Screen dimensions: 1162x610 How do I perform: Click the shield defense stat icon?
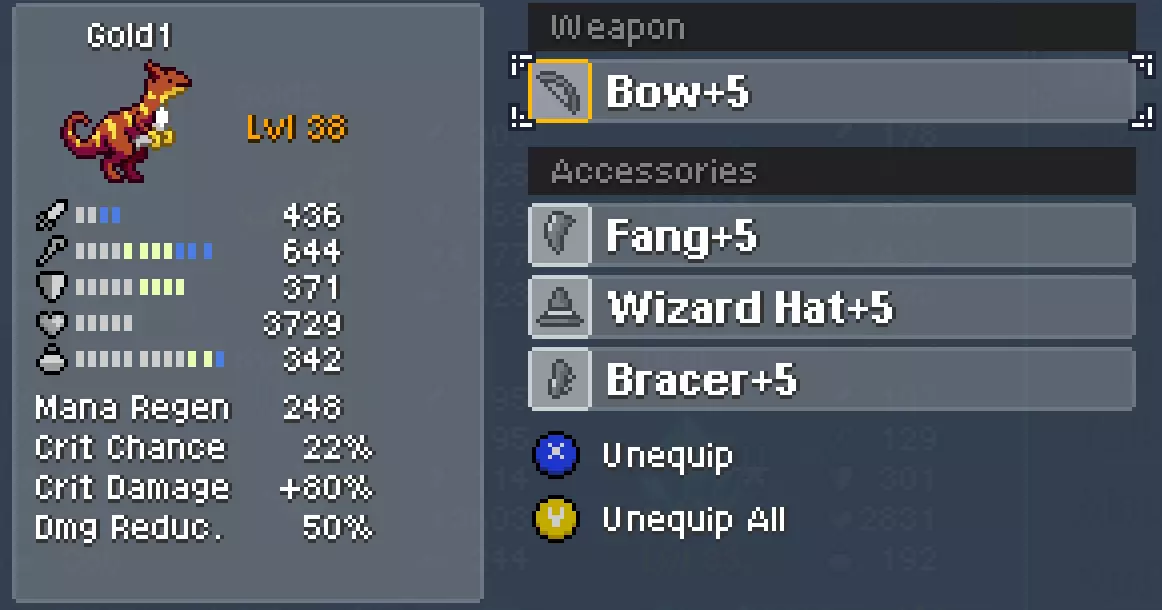tap(52, 287)
